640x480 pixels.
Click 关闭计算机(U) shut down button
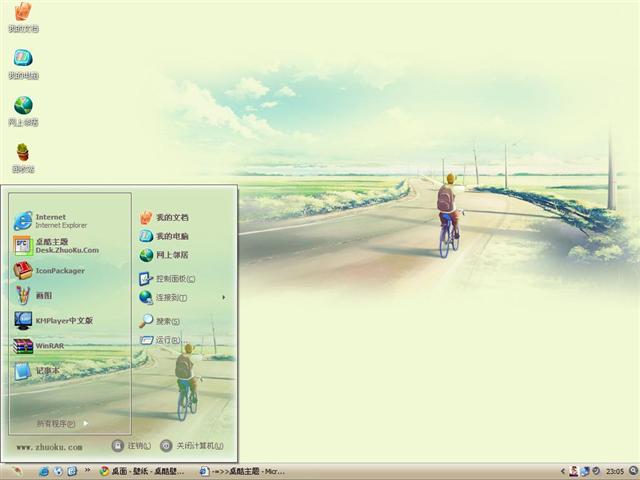tap(192, 446)
